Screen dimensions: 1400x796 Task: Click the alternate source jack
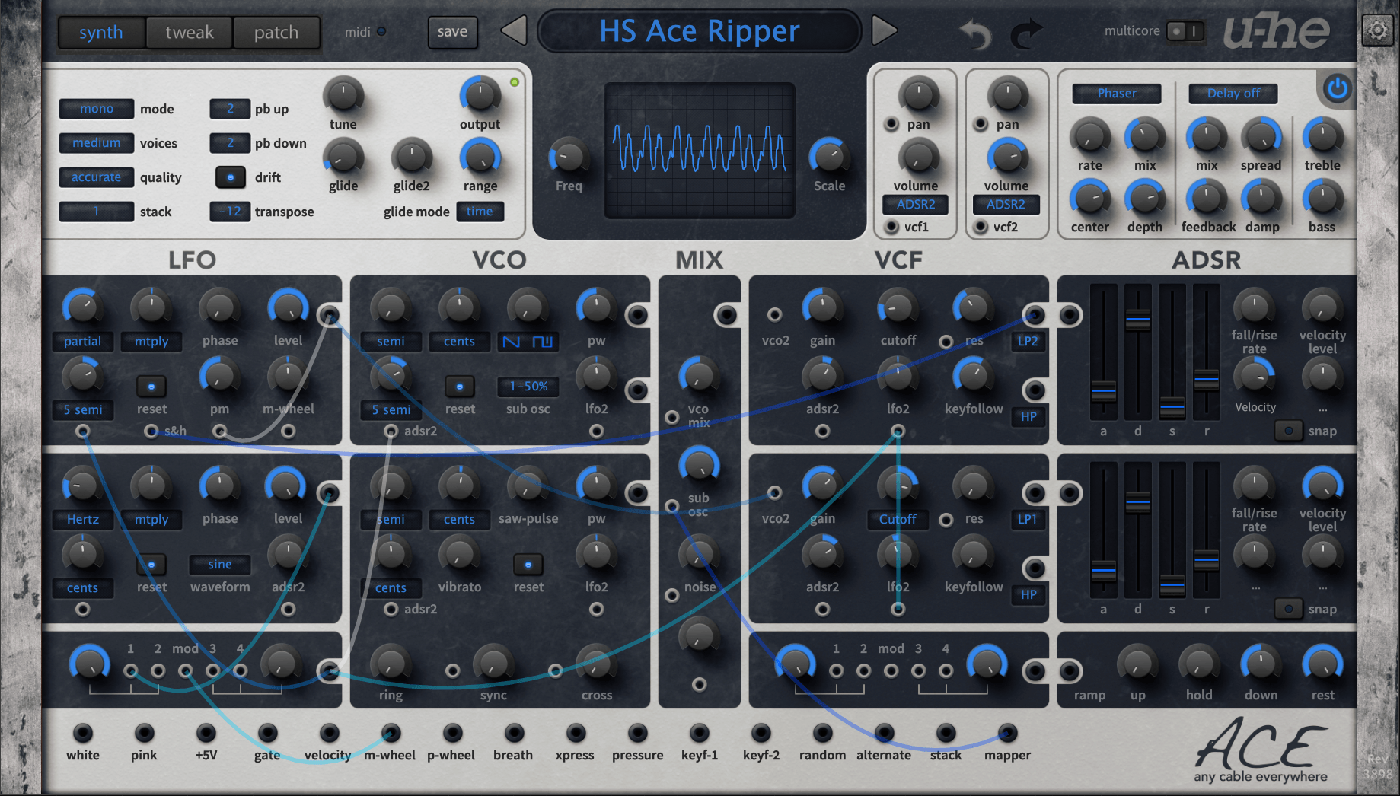click(x=884, y=733)
